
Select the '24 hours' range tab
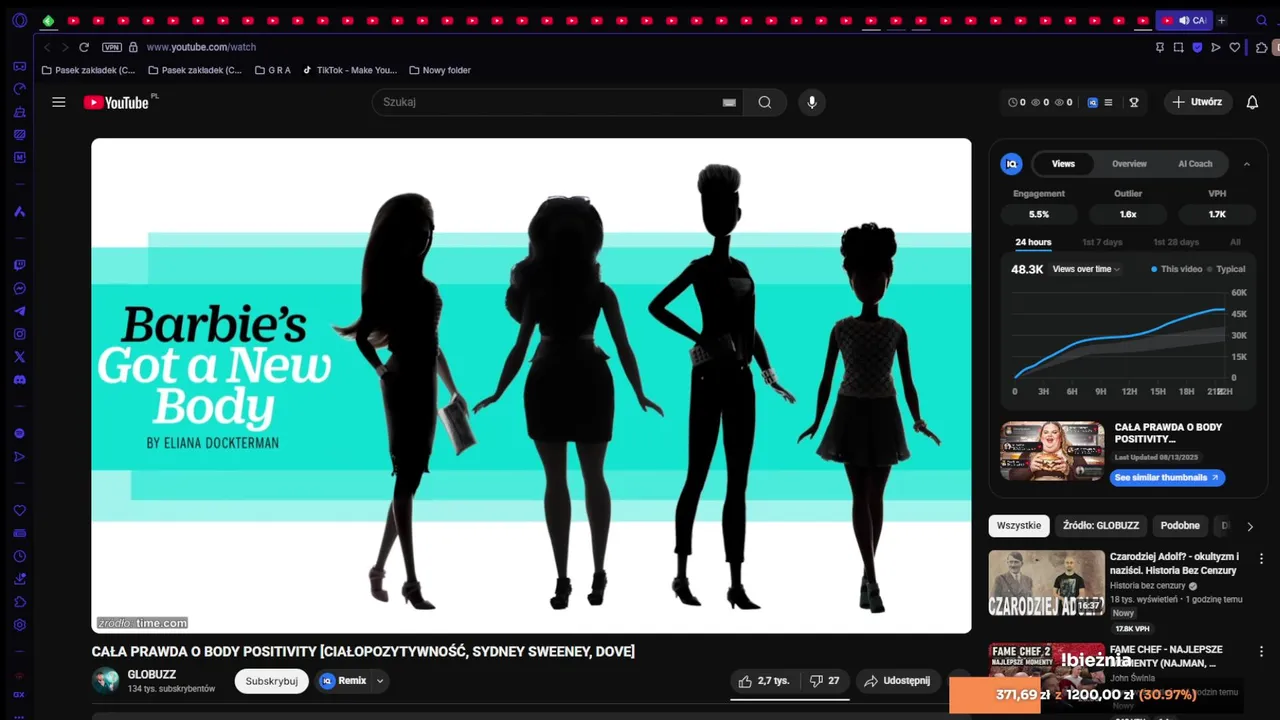1033,242
